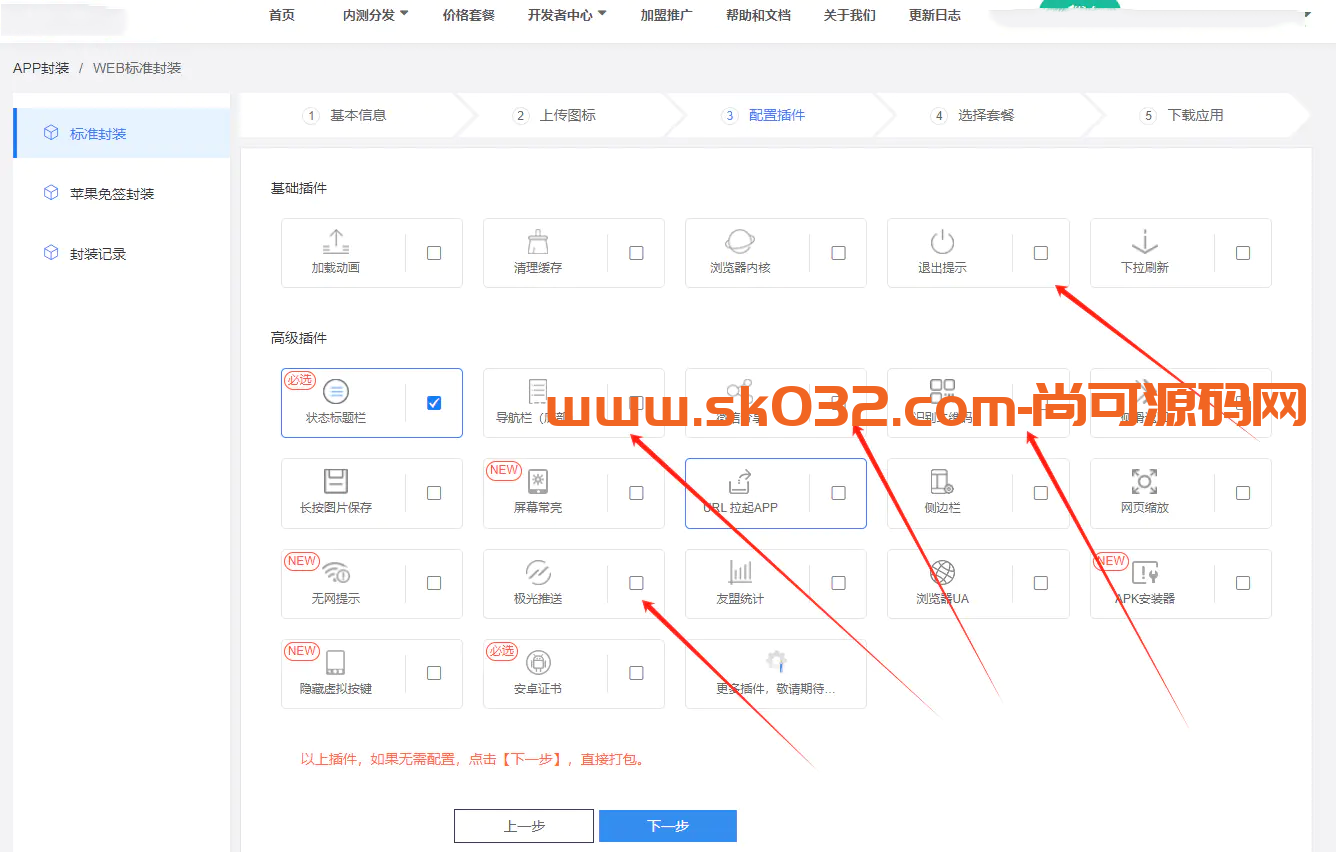Enable the 隐藏虚拟按键 checkbox
1336x852 pixels.
(x=434, y=673)
